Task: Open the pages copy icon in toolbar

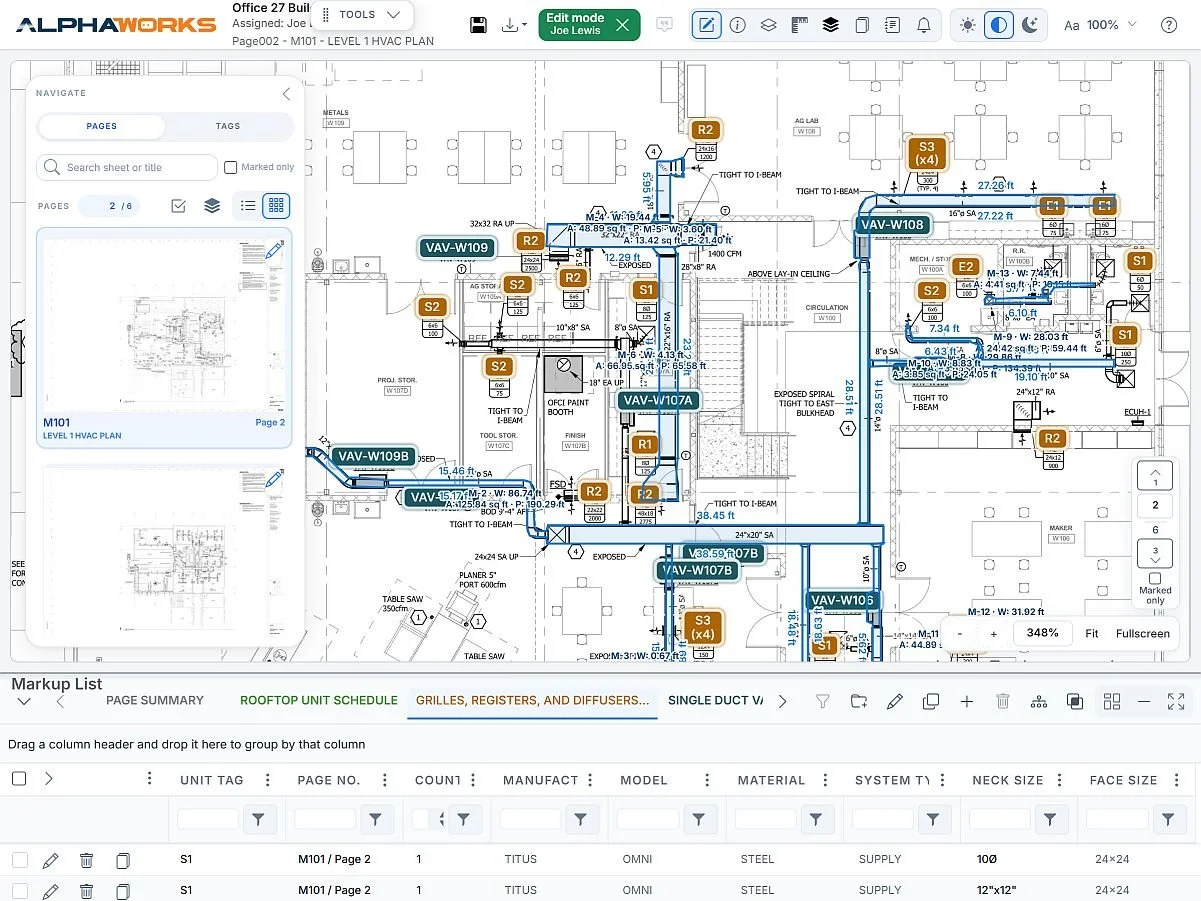Action: point(862,25)
